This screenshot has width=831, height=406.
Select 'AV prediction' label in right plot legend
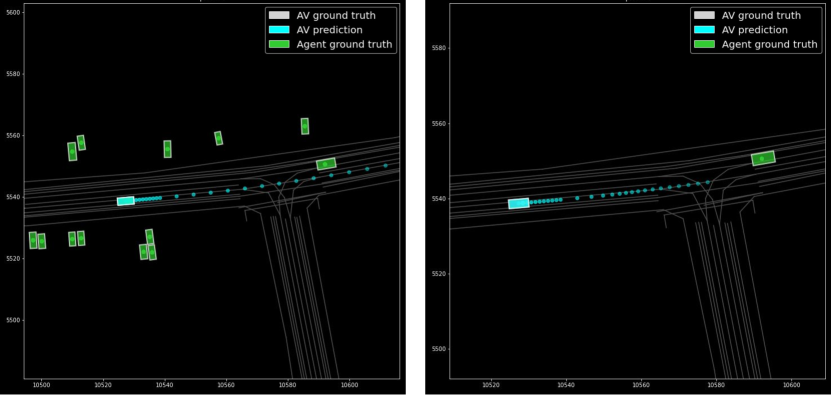click(x=754, y=30)
